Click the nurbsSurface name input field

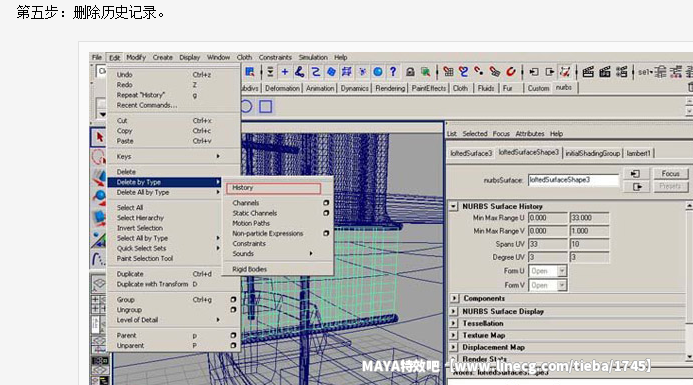(x=573, y=180)
